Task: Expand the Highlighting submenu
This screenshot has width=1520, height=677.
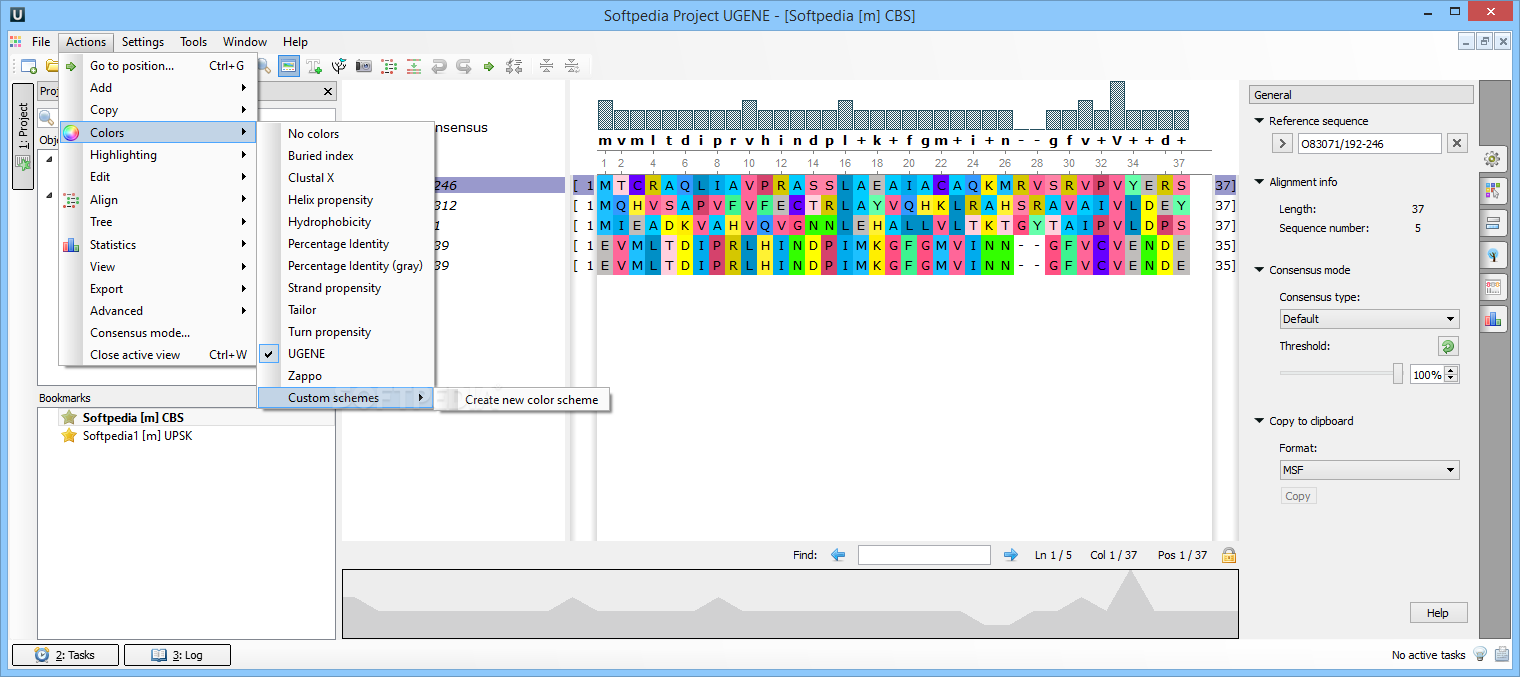Action: coord(157,155)
